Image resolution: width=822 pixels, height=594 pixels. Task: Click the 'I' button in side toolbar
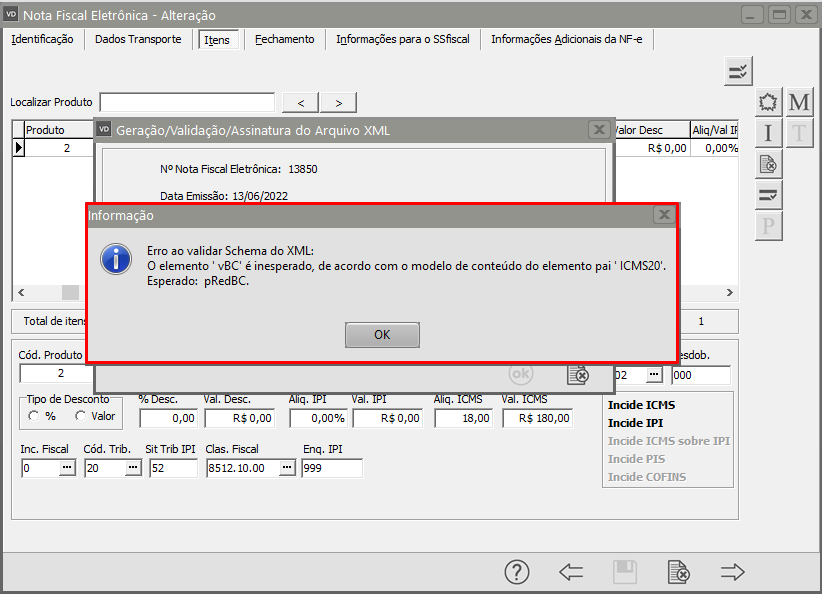pos(768,133)
